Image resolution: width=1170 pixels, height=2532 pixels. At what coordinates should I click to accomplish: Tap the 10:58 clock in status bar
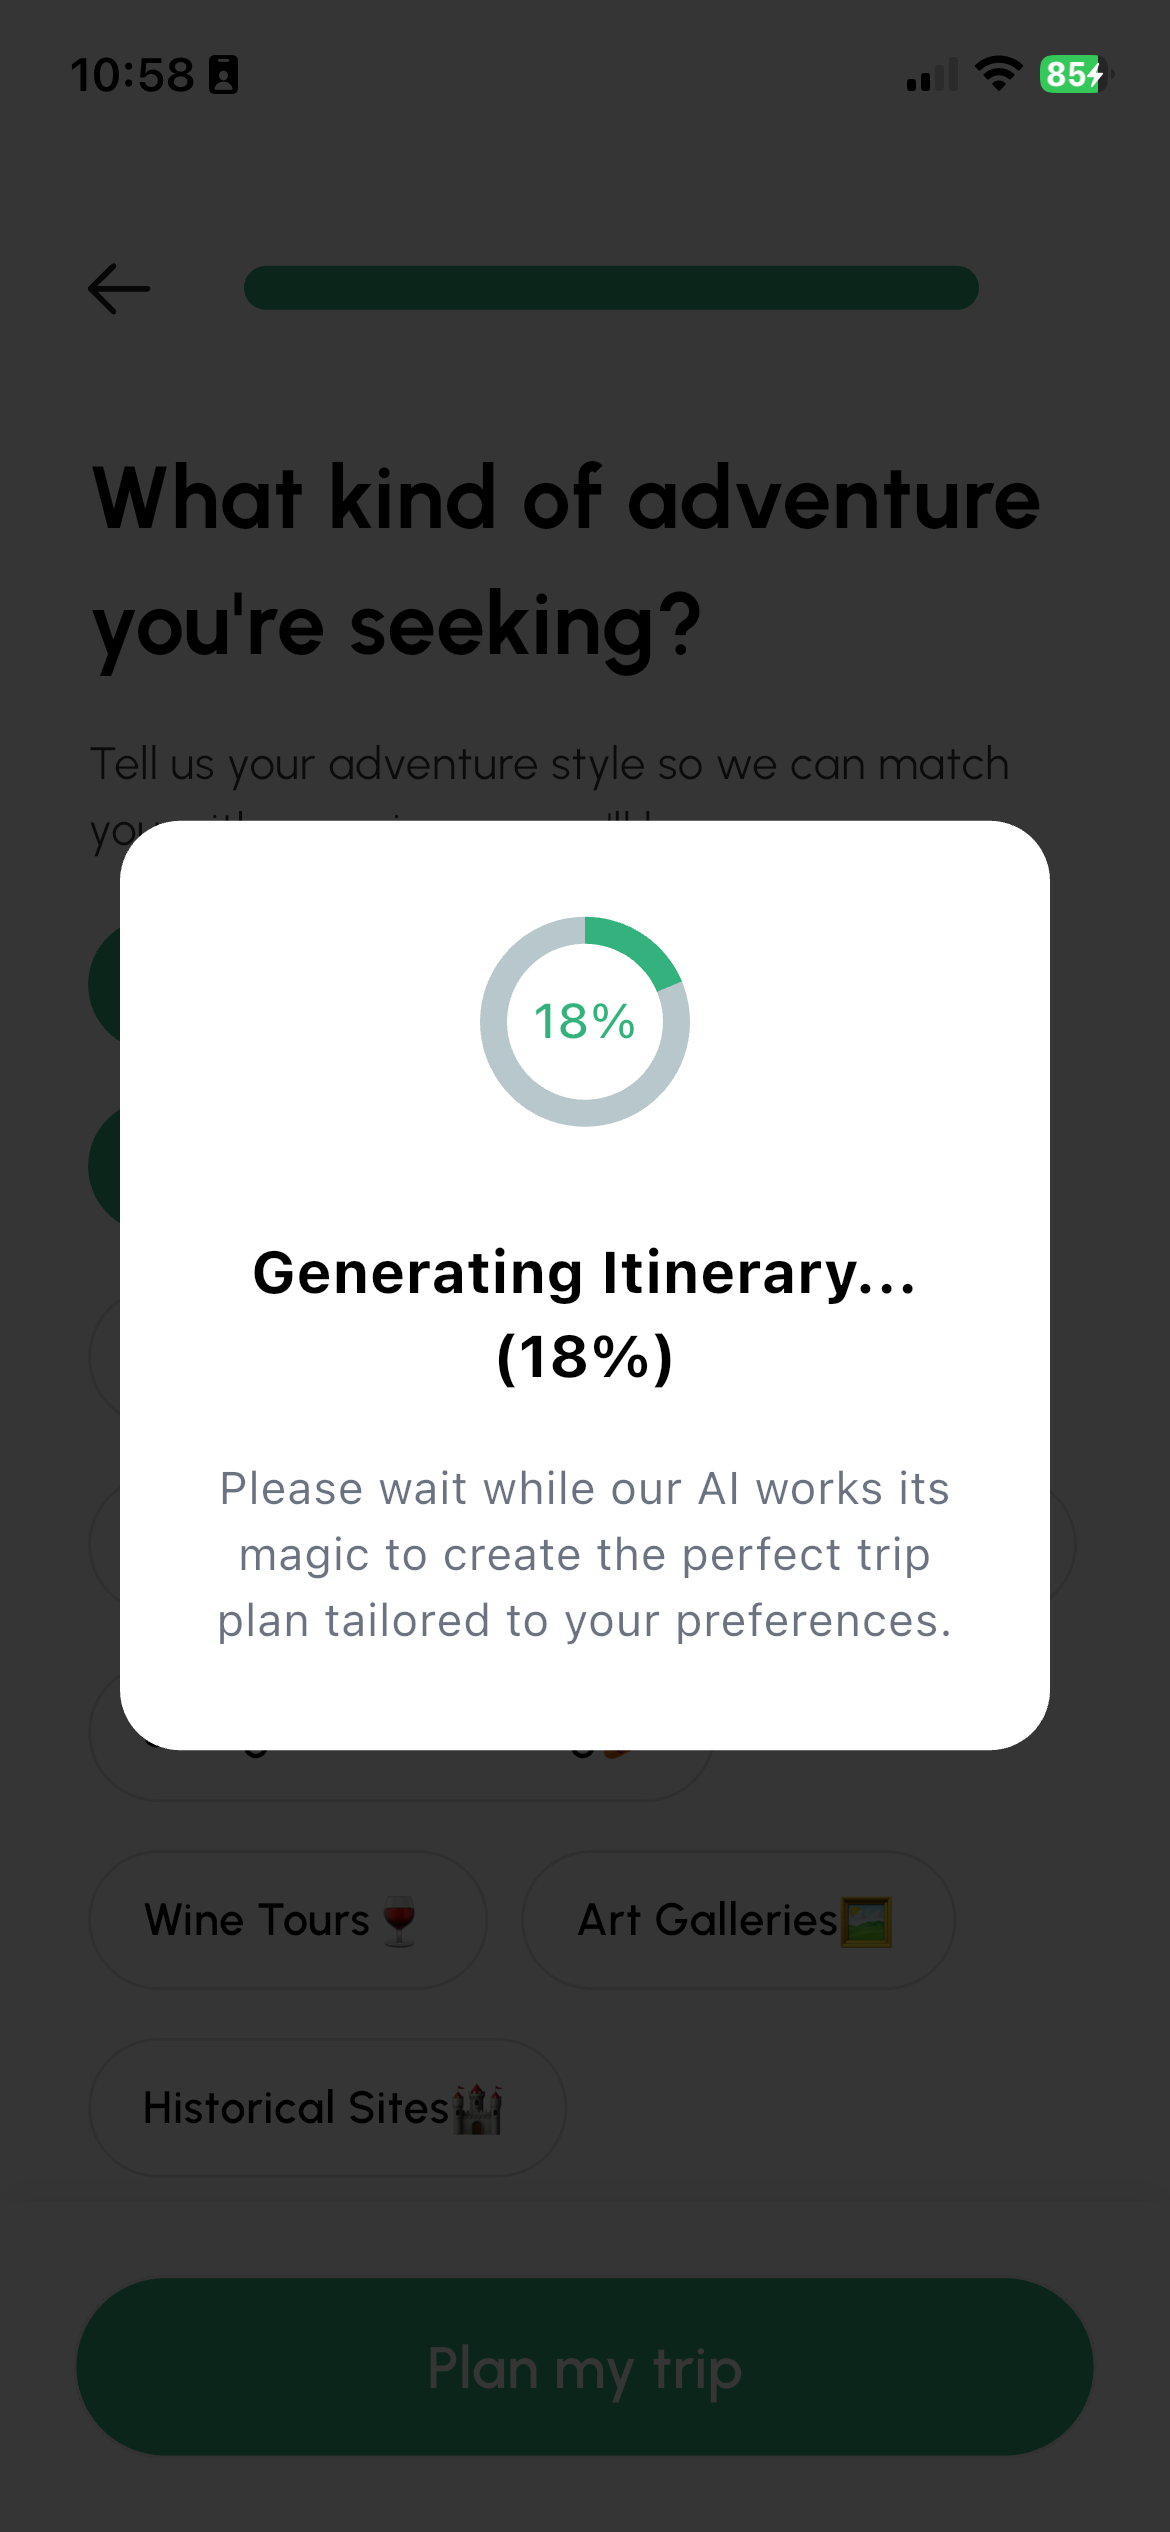(x=135, y=73)
